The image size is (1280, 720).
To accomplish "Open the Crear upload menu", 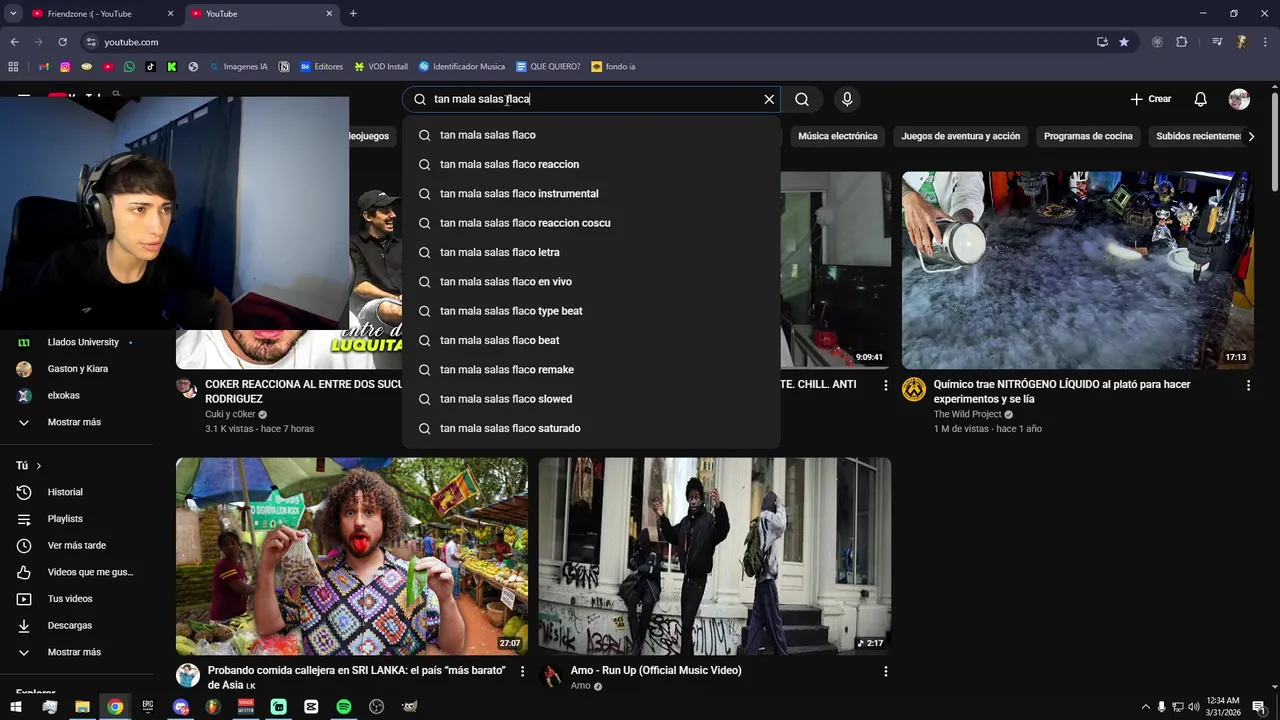I will pyautogui.click(x=1150, y=99).
